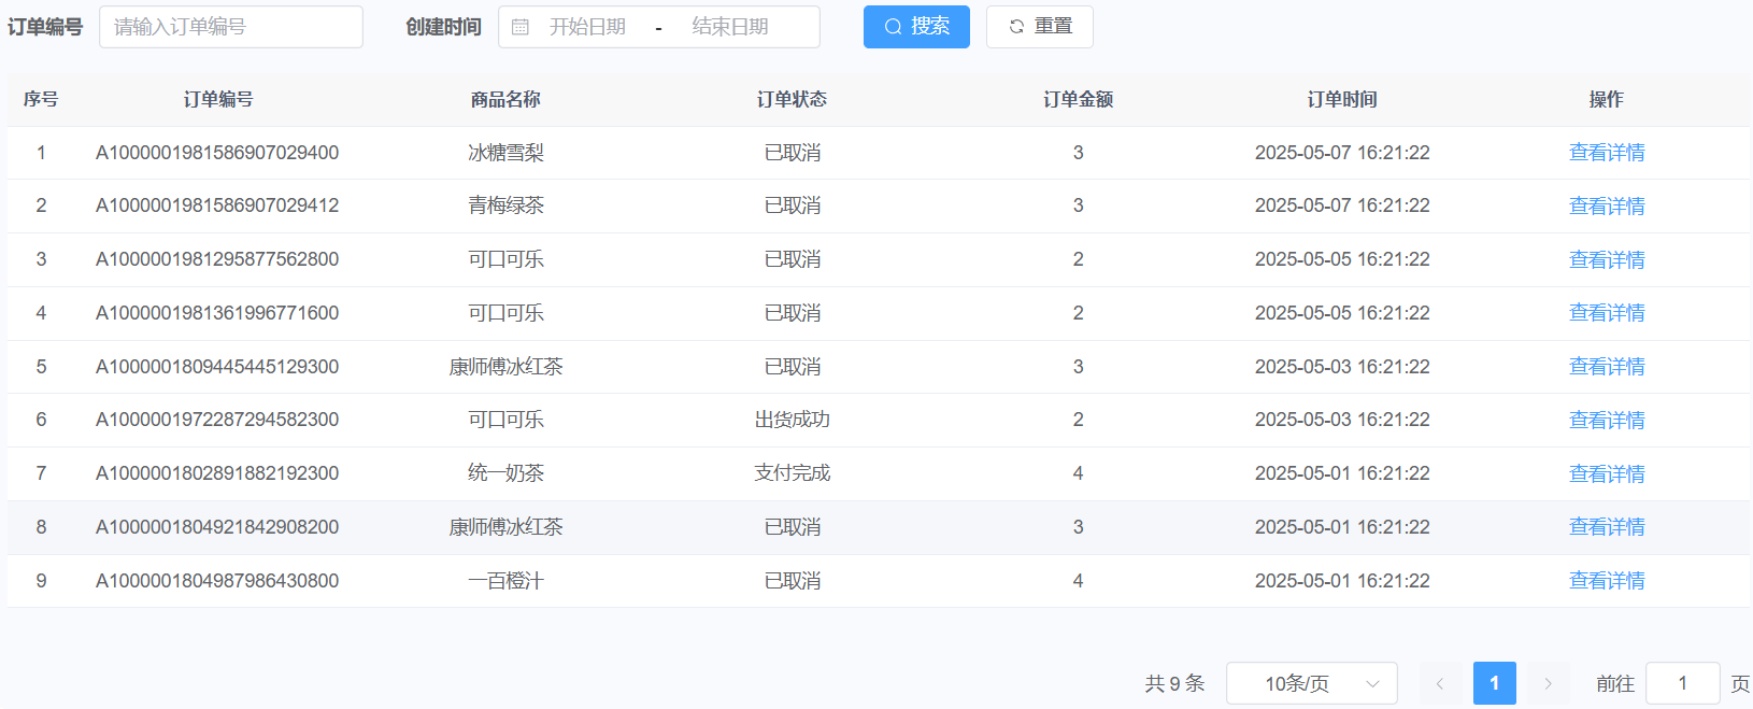Viewport: 1753px width, 709px height.
Task: Click the 订单金额 column header
Action: pos(1077,99)
